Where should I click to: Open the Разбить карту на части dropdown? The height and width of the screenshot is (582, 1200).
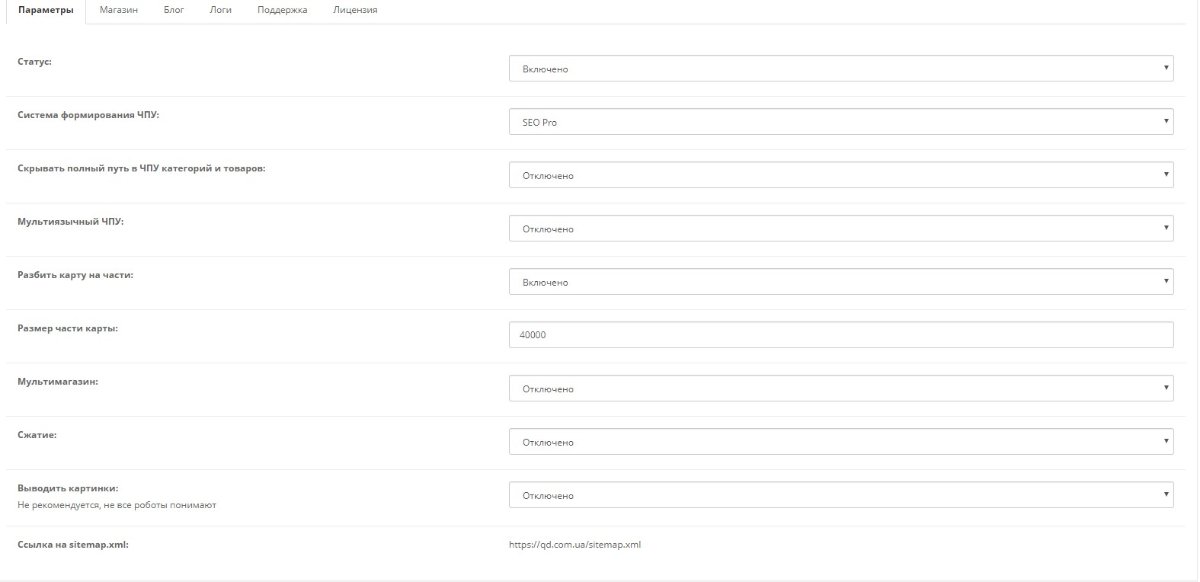click(x=841, y=282)
